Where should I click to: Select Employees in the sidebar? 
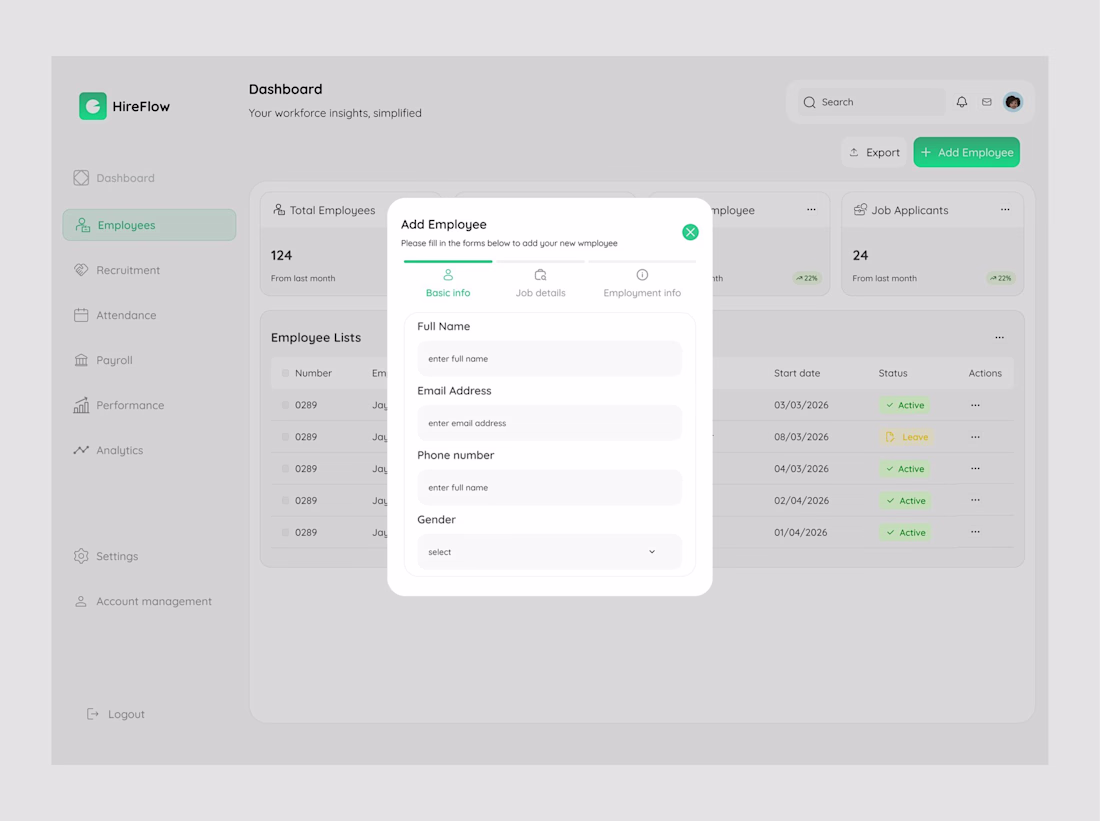(x=149, y=225)
